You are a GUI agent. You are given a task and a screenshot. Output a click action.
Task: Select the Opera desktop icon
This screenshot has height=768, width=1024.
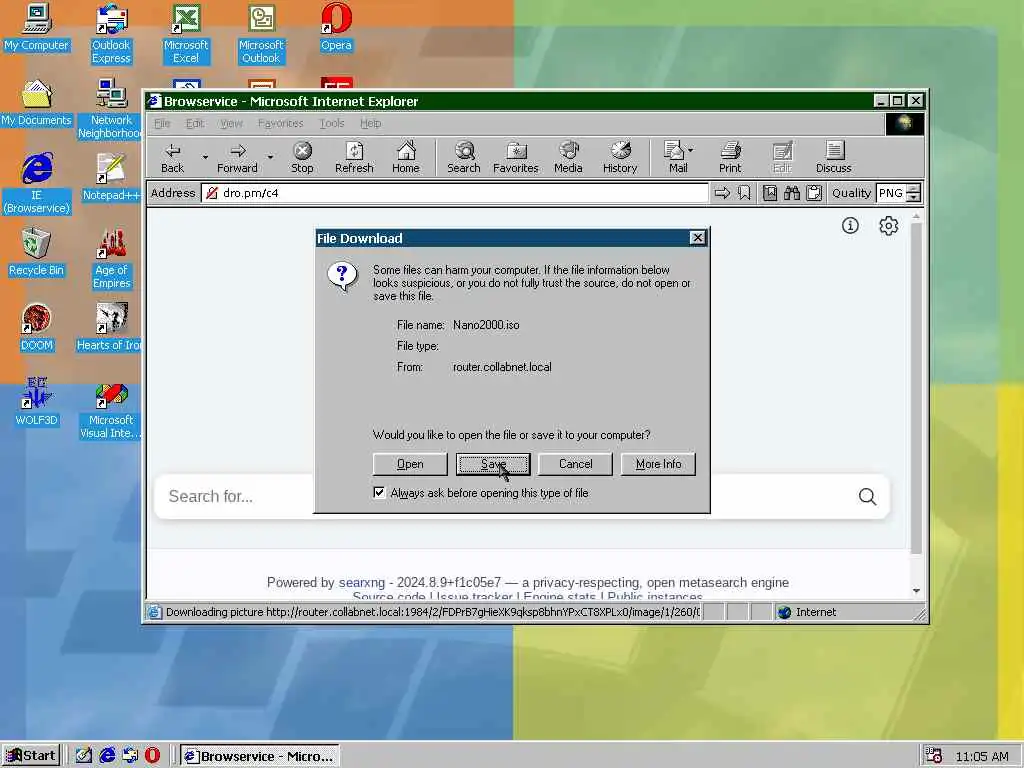tap(336, 27)
